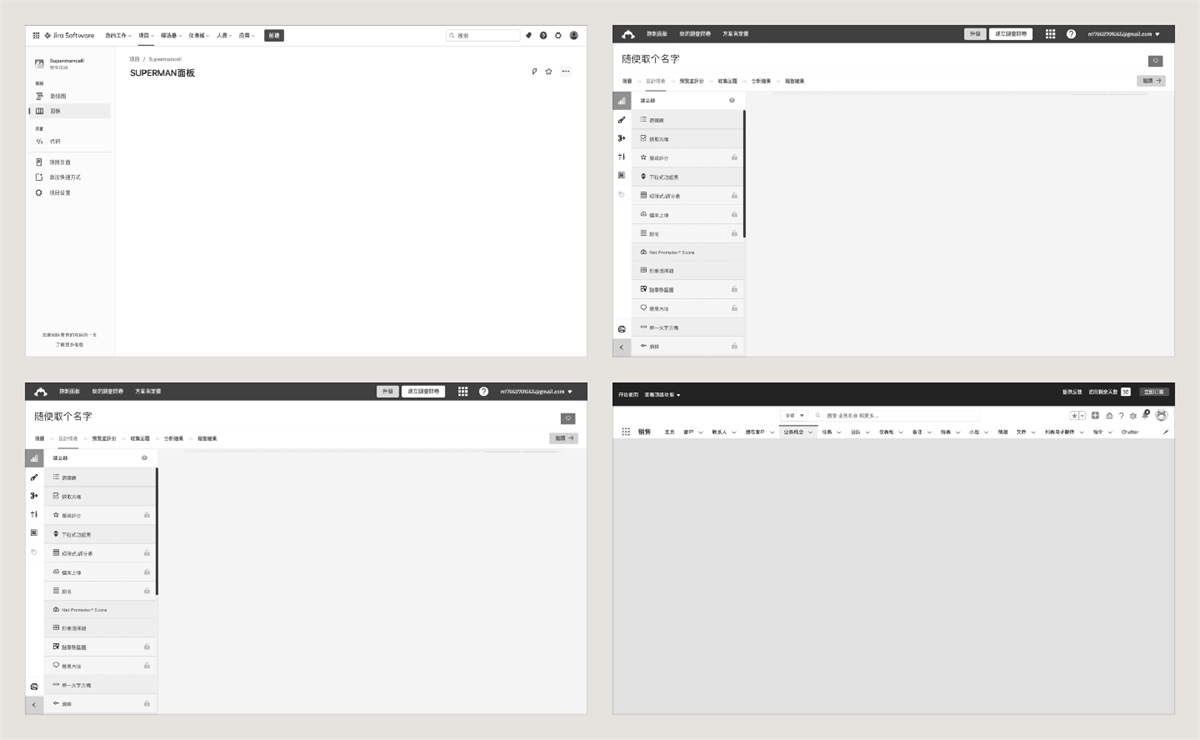Click 升級 upgrade button in upper-right survey window

pyautogui.click(x=974, y=33)
